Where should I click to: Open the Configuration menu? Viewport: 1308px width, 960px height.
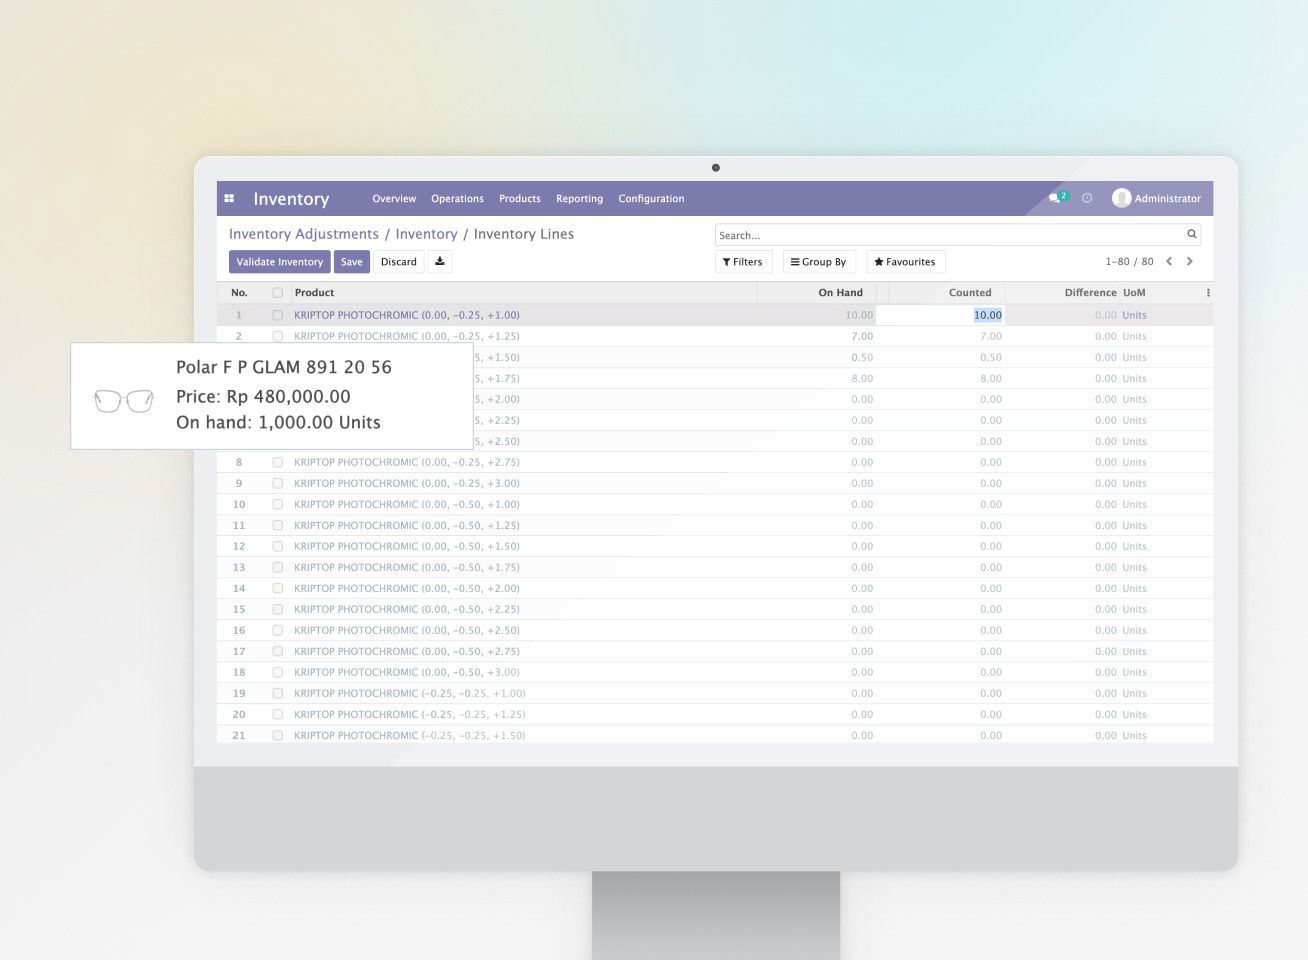tap(651, 198)
